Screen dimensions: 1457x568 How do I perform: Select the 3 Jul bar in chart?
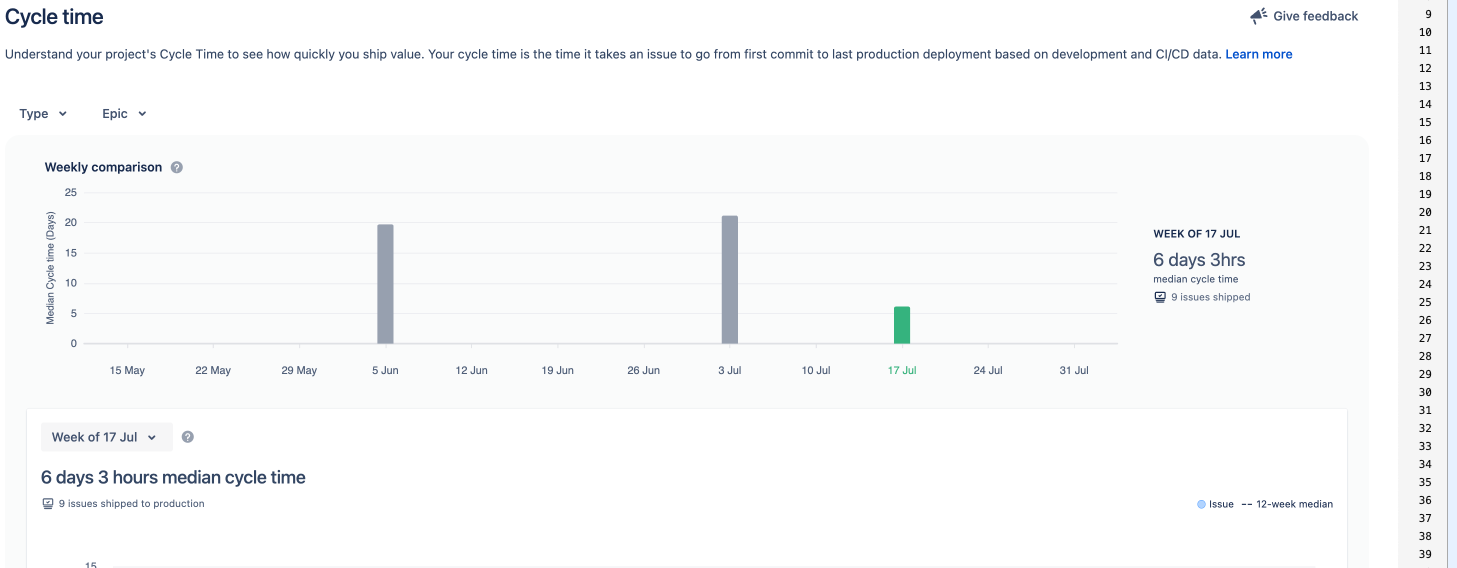pos(730,280)
